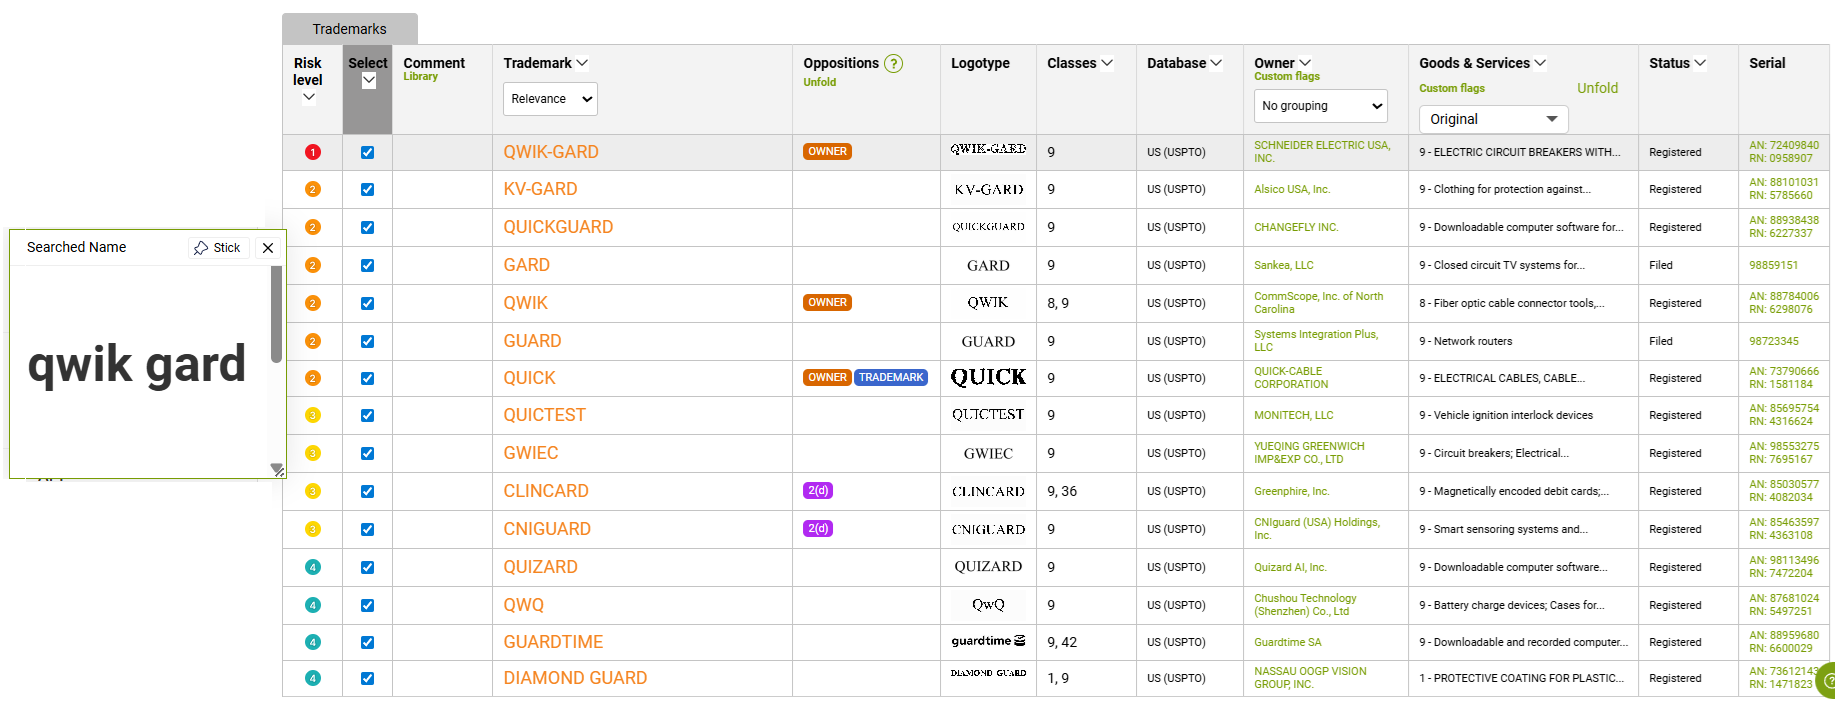Uncheck the KV-GARD row checkbox
The width and height of the screenshot is (1835, 702).
pos(367,189)
